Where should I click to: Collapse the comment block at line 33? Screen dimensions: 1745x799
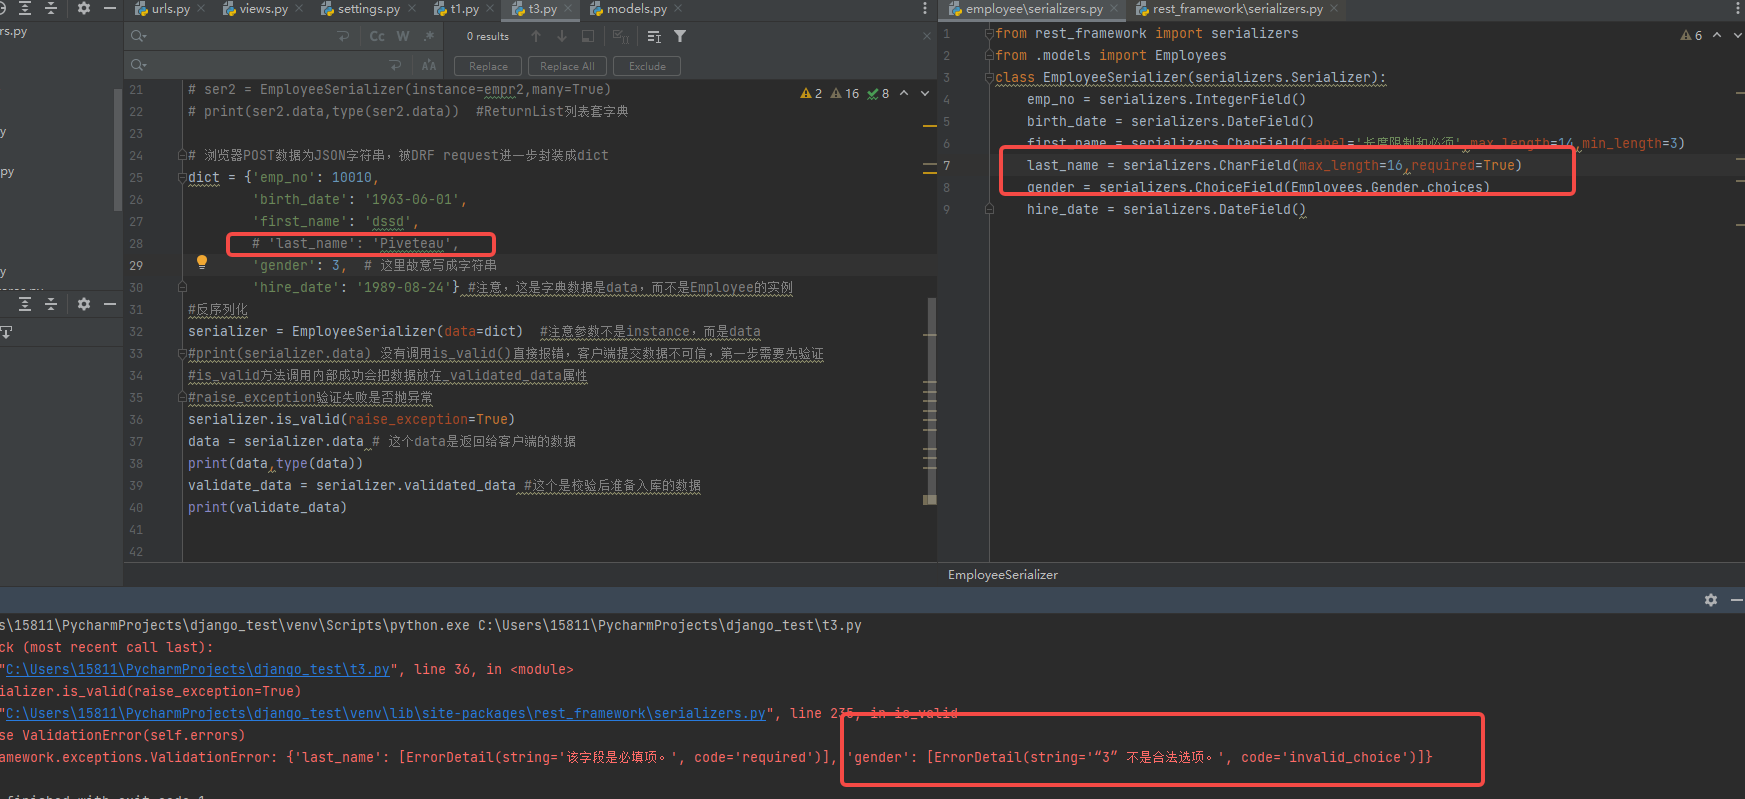182,354
